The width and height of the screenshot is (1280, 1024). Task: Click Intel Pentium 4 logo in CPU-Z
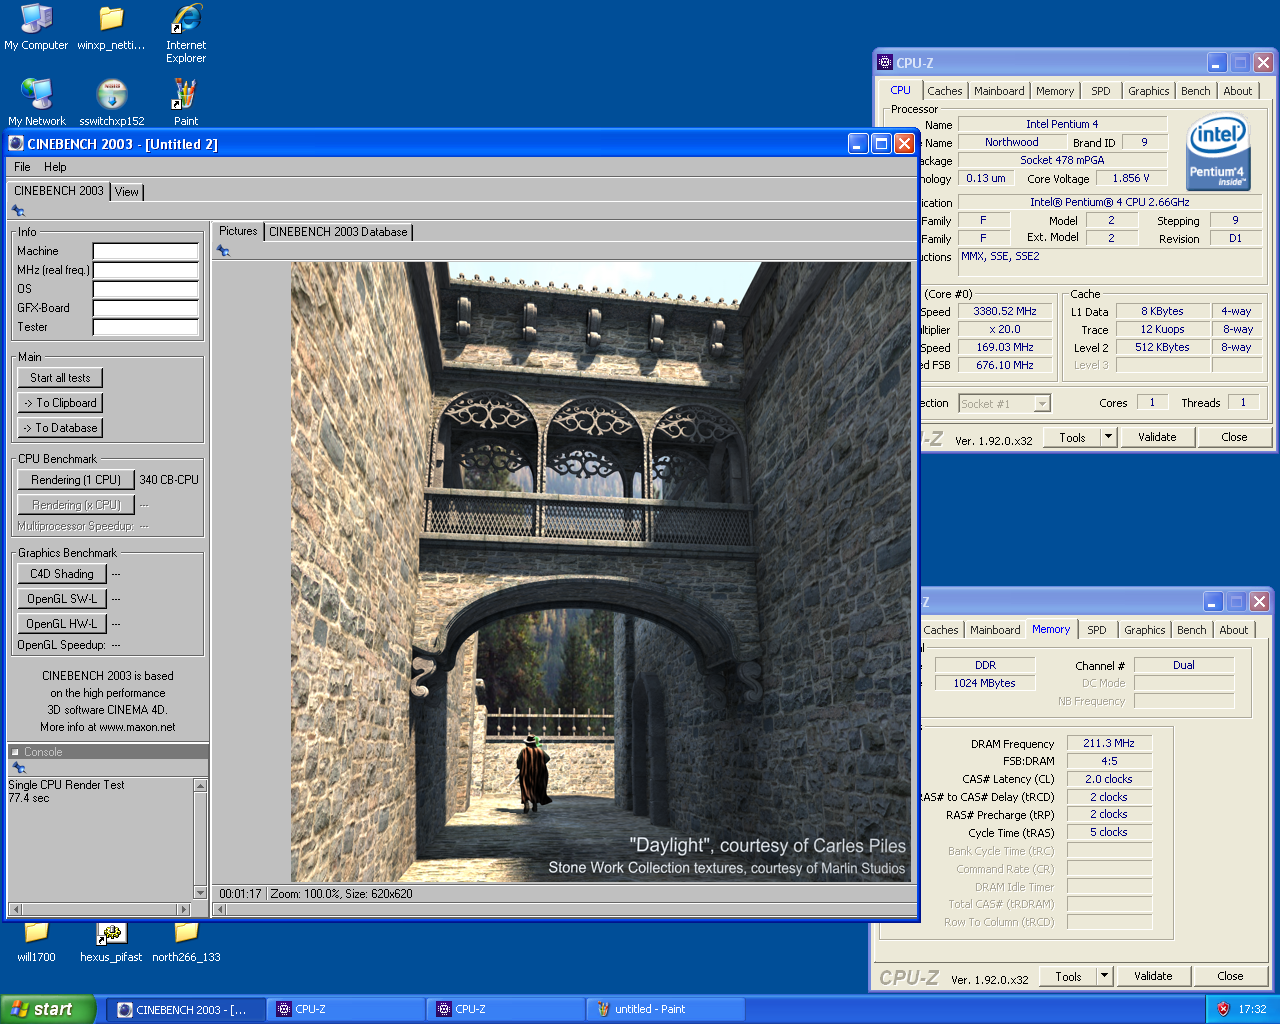pyautogui.click(x=1218, y=153)
